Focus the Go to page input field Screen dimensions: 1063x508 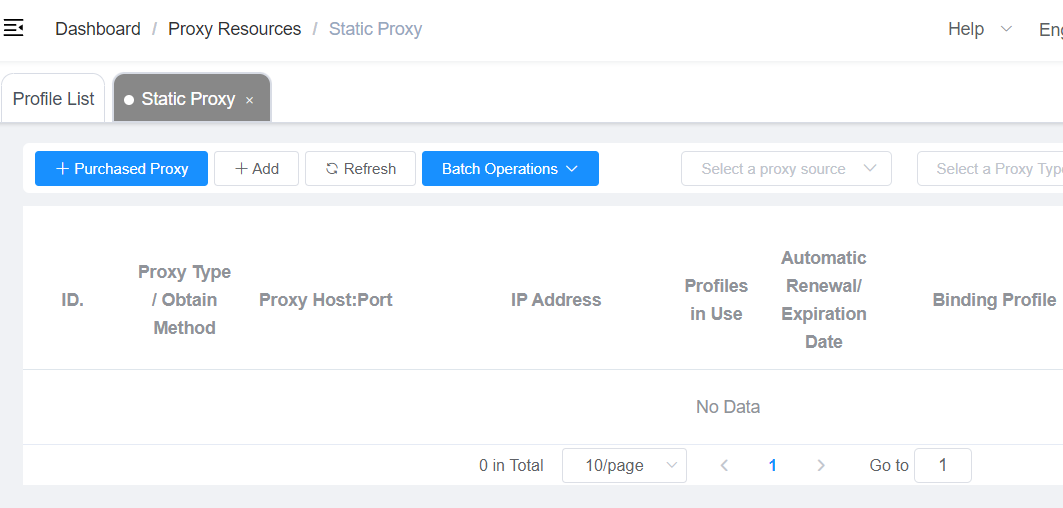coord(942,465)
